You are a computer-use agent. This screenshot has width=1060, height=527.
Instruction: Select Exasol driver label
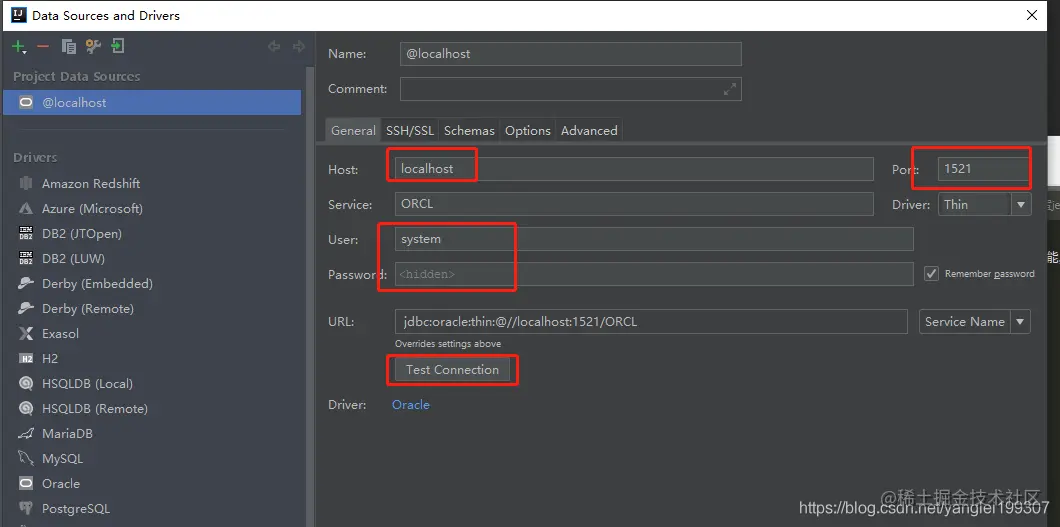tap(60, 333)
